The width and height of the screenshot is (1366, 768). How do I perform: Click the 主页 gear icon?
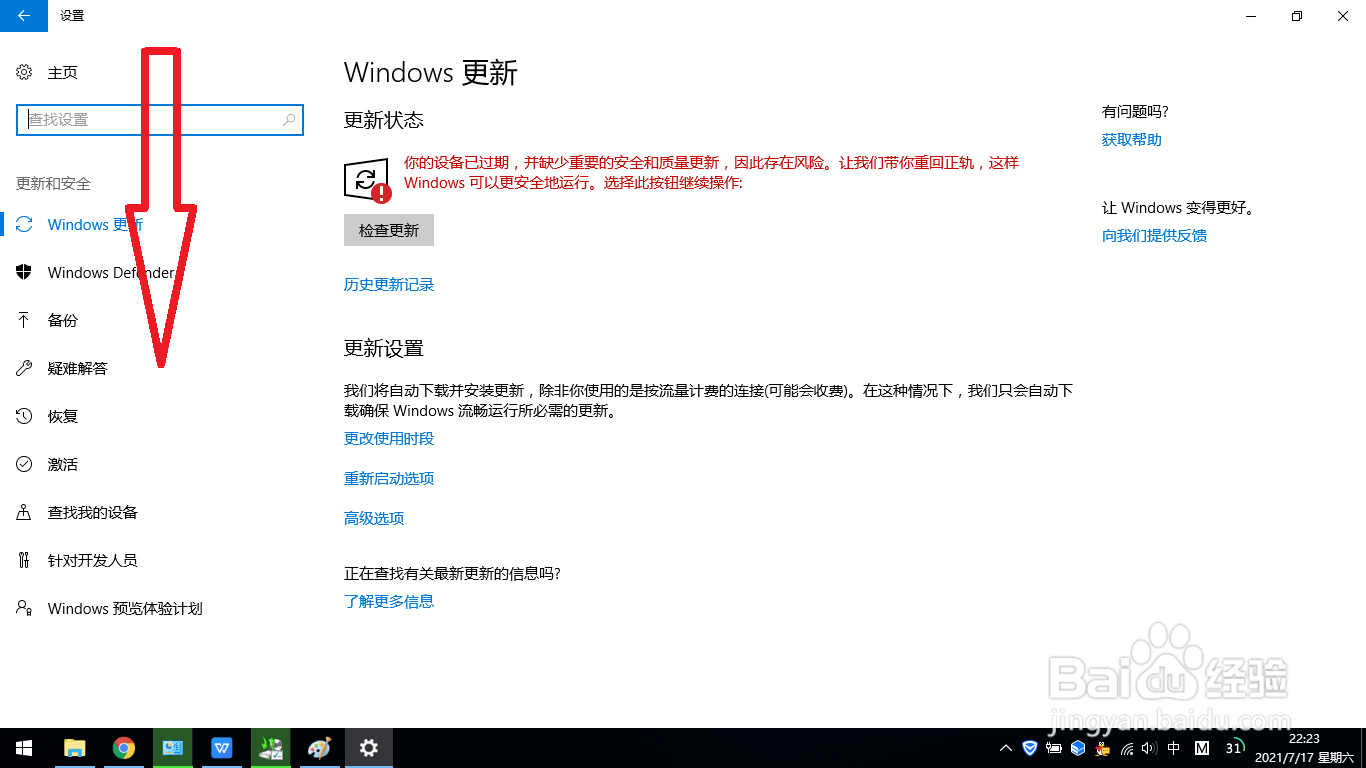(x=25, y=72)
